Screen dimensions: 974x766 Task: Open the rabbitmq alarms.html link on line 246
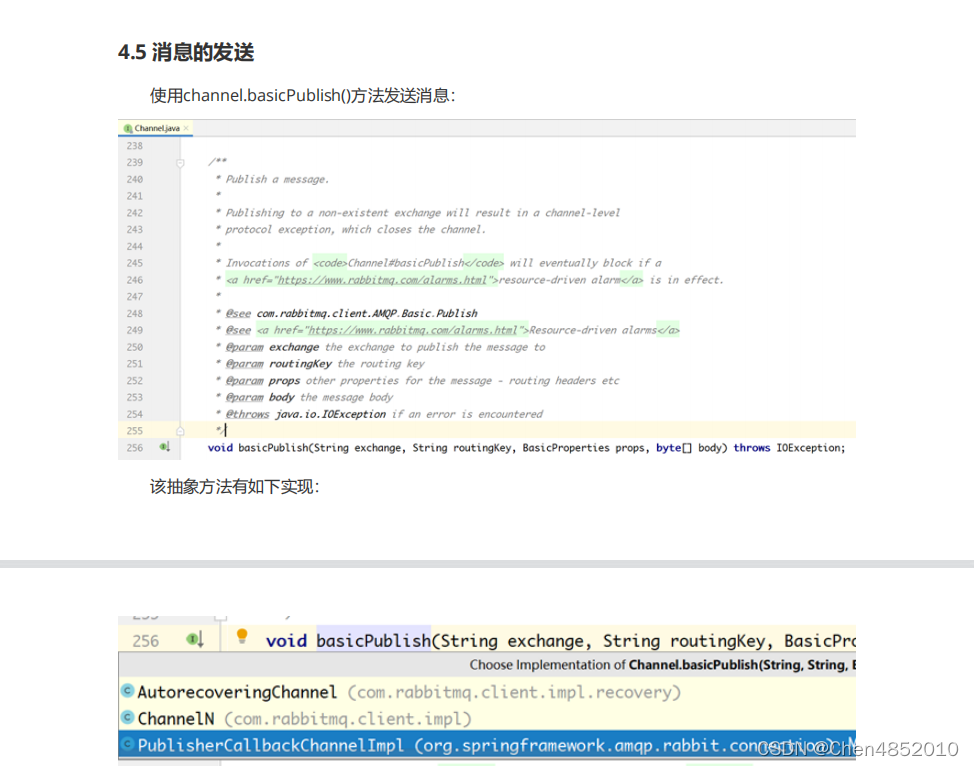click(382, 280)
